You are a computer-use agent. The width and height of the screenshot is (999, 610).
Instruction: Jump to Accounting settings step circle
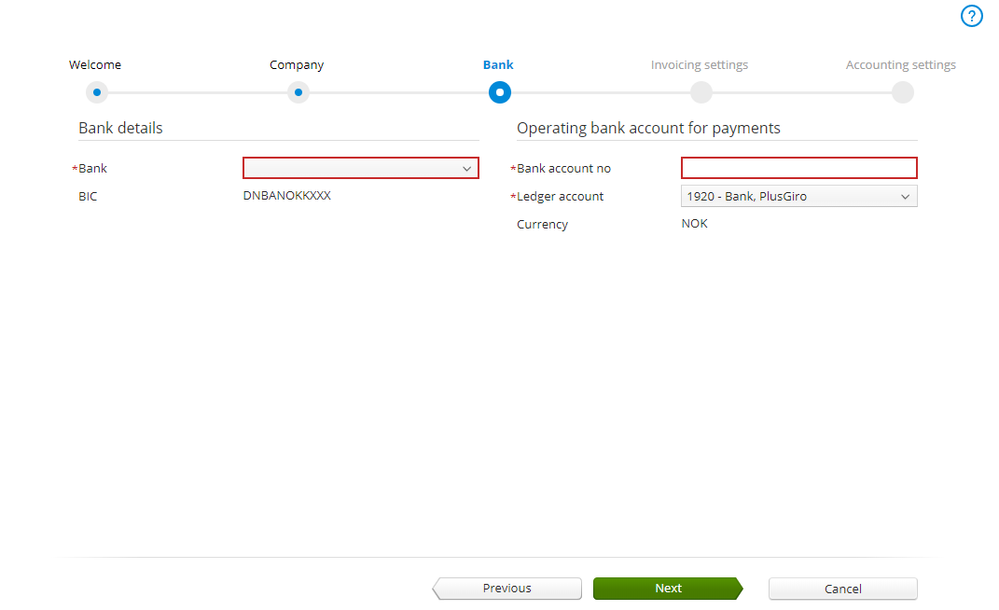pyautogui.click(x=902, y=92)
